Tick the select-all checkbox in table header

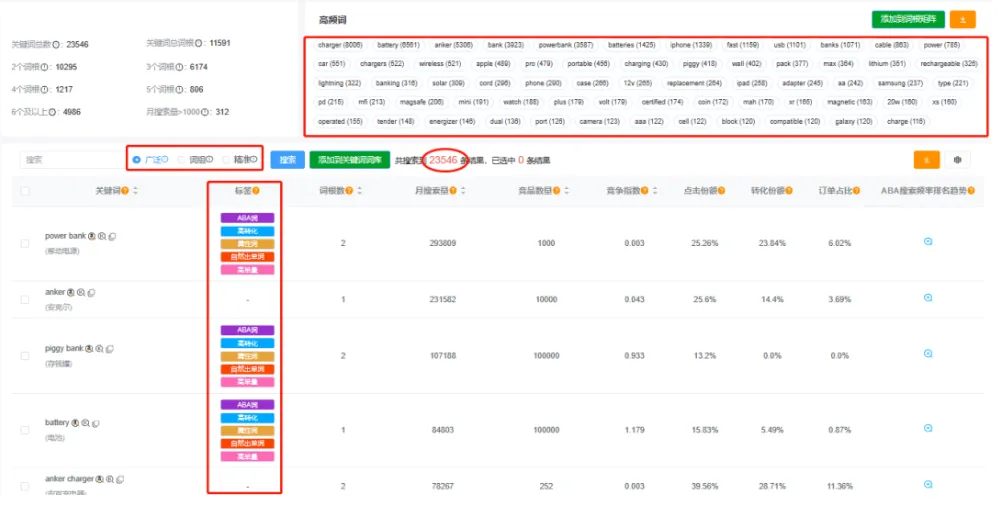pyautogui.click(x=25, y=191)
